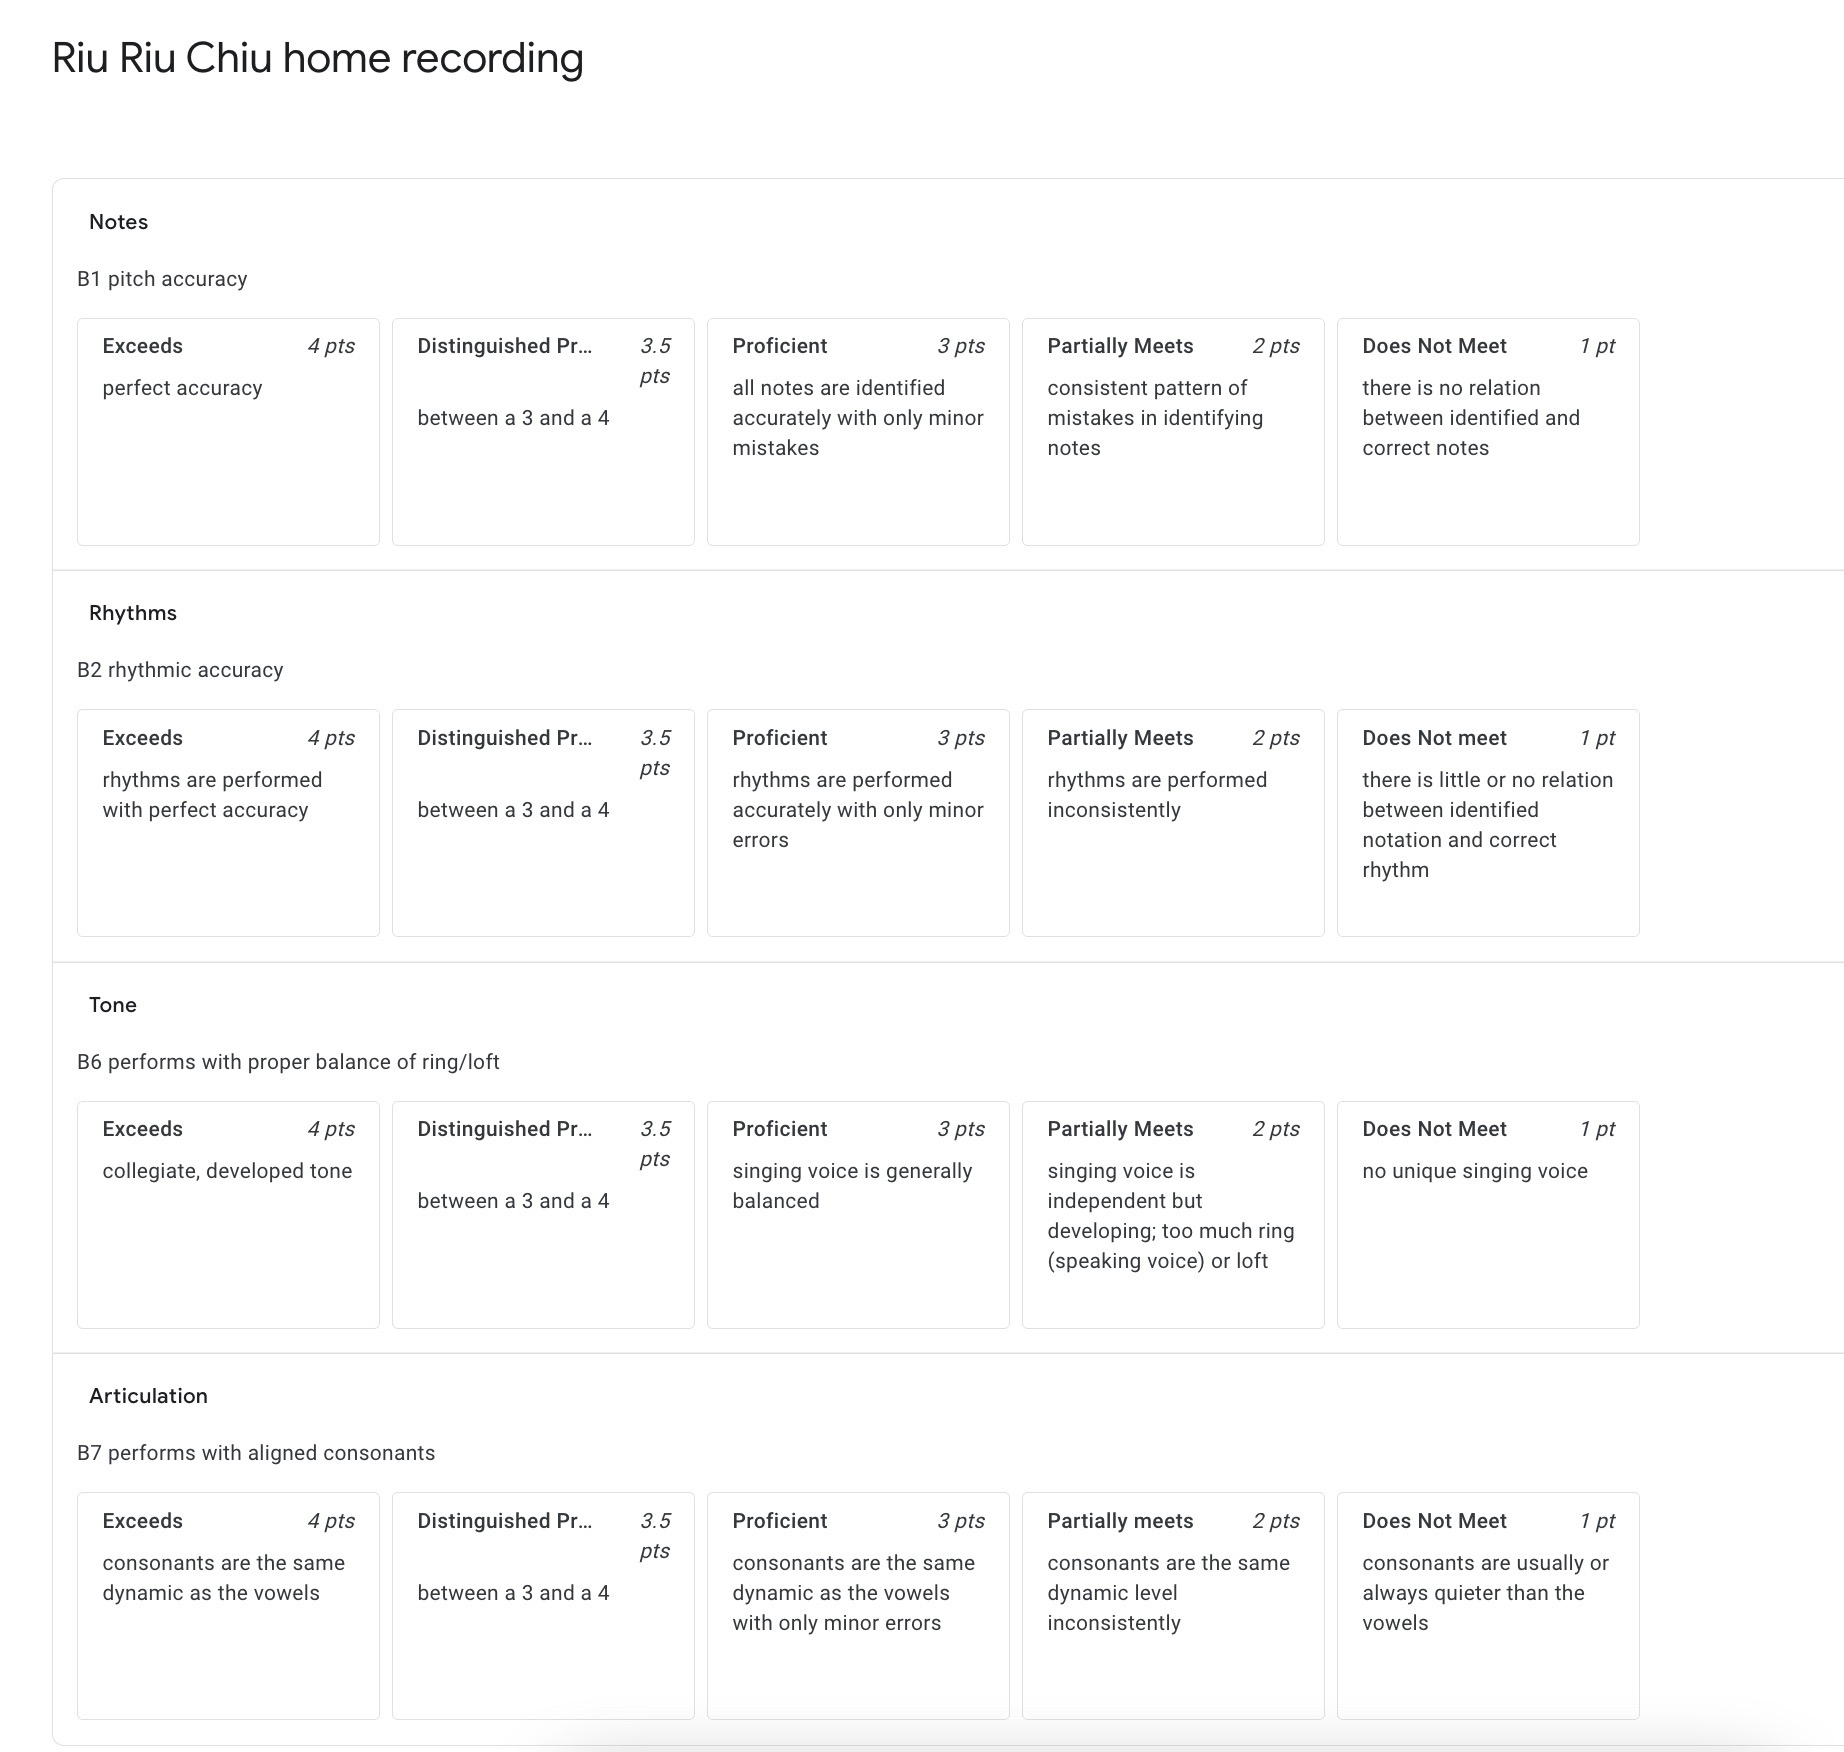Click the 'Riu Riu Chiu home recording' title
This screenshot has width=1844, height=1752.
[317, 58]
